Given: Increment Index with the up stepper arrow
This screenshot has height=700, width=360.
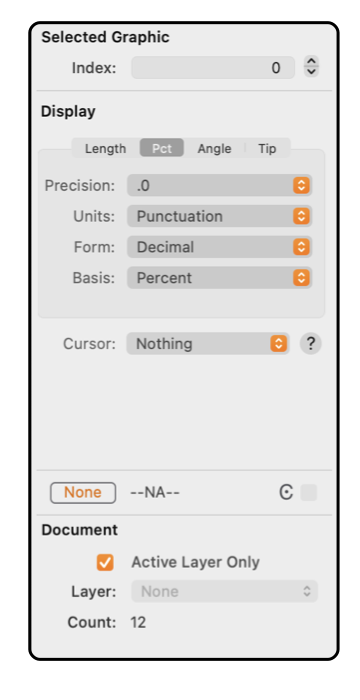Looking at the screenshot, I should coord(311,62).
